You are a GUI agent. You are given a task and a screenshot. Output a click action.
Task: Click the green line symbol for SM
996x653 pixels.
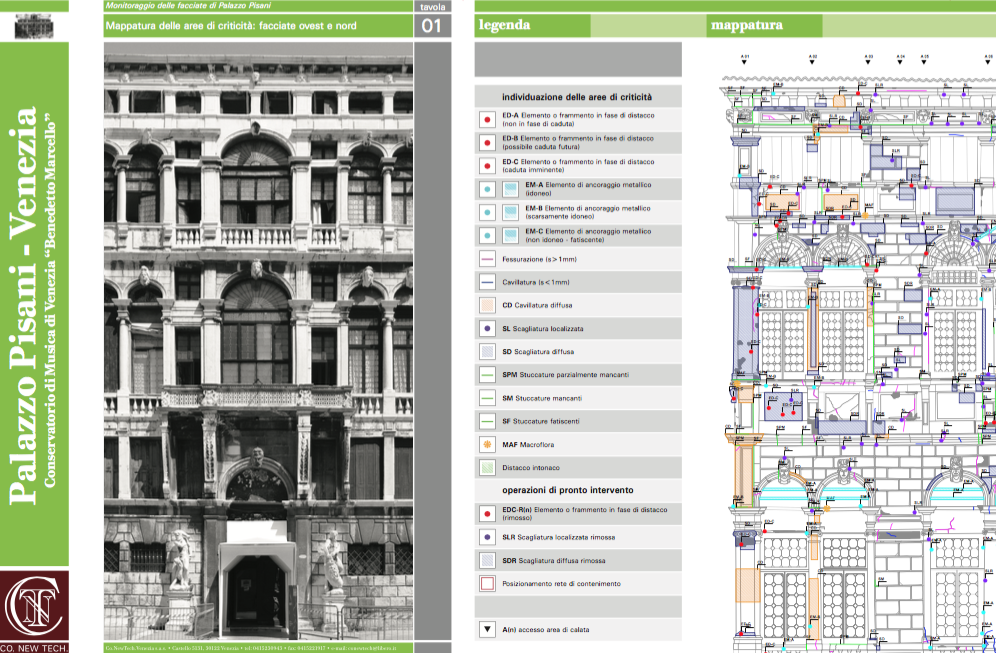tap(487, 398)
